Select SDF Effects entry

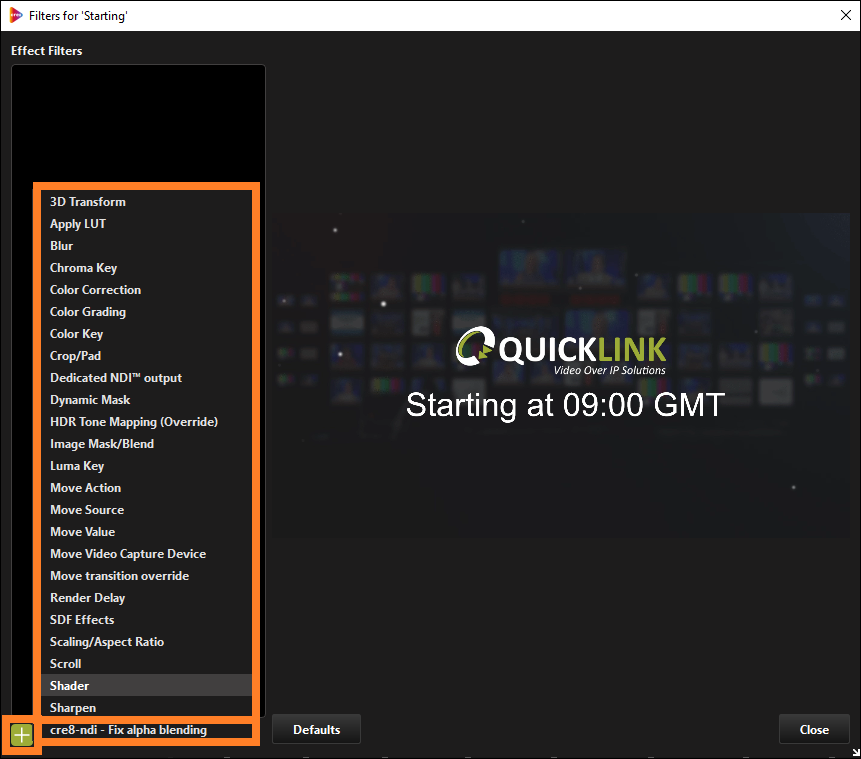(x=146, y=619)
